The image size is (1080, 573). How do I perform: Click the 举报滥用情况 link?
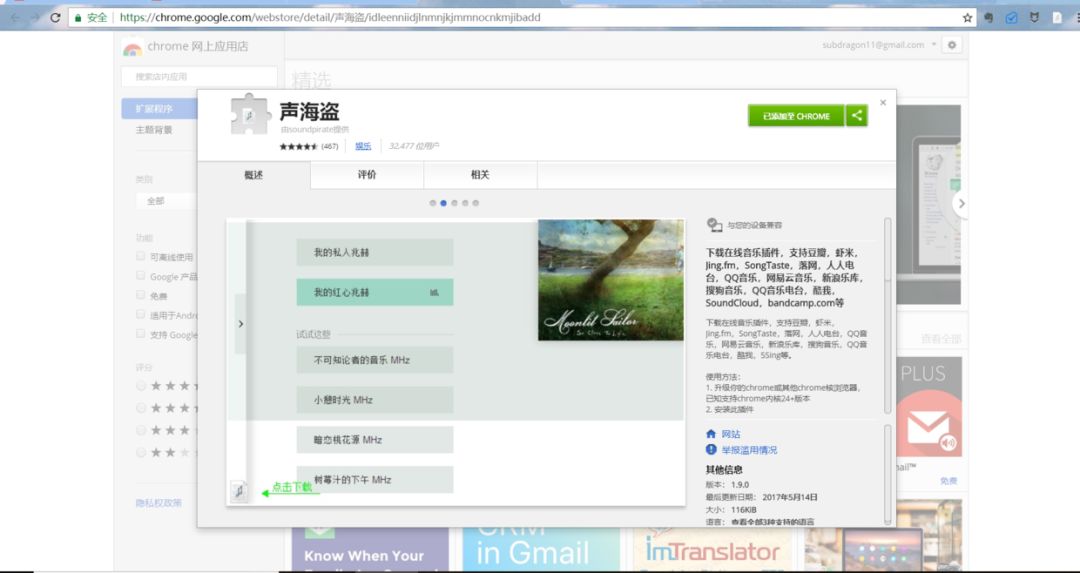(x=749, y=450)
